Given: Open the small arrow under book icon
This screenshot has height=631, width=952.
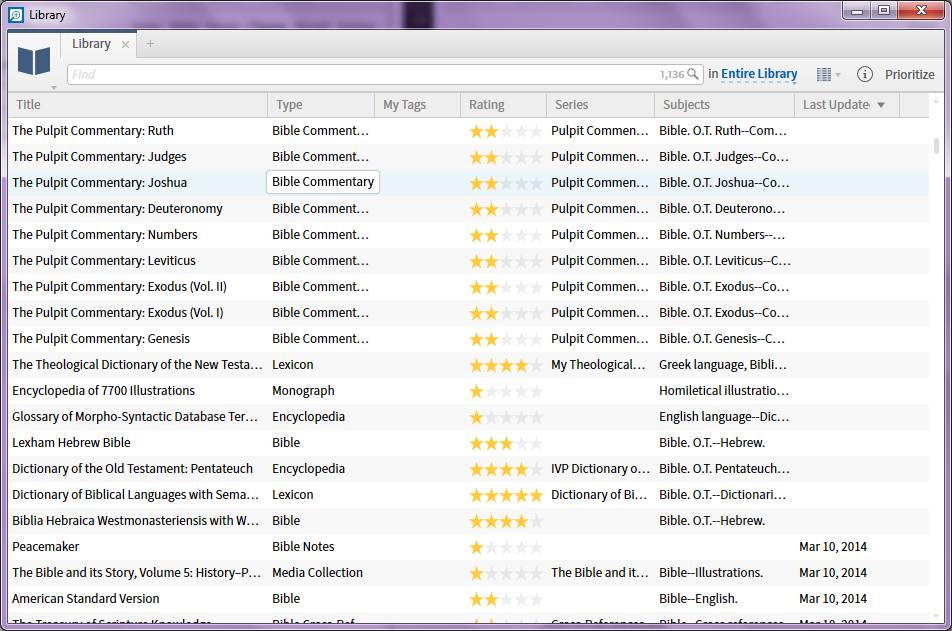Looking at the screenshot, I should click(x=53, y=88).
